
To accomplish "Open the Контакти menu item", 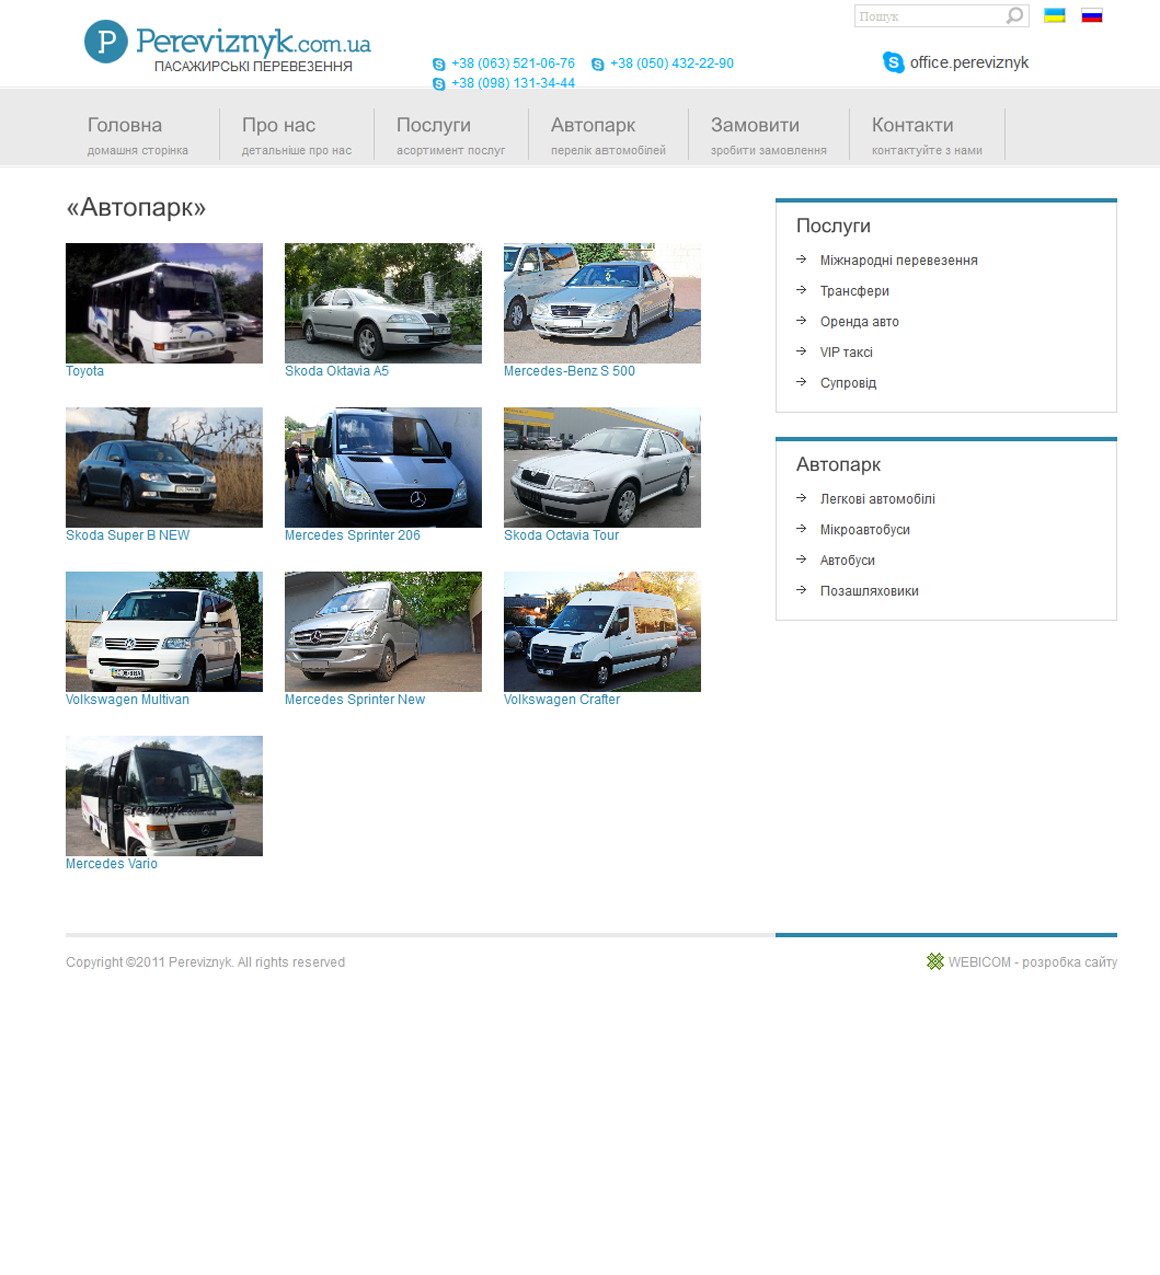I will point(927,135).
